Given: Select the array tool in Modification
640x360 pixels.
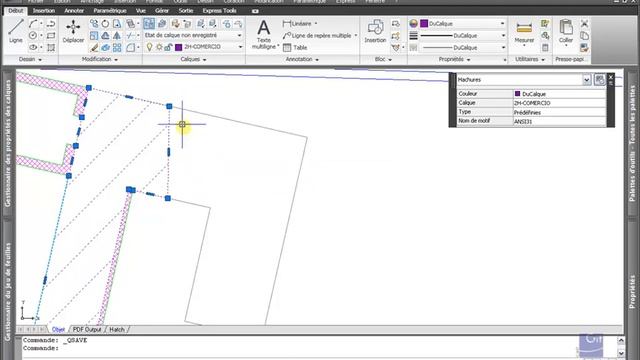Looking at the screenshot, I should click(117, 48).
